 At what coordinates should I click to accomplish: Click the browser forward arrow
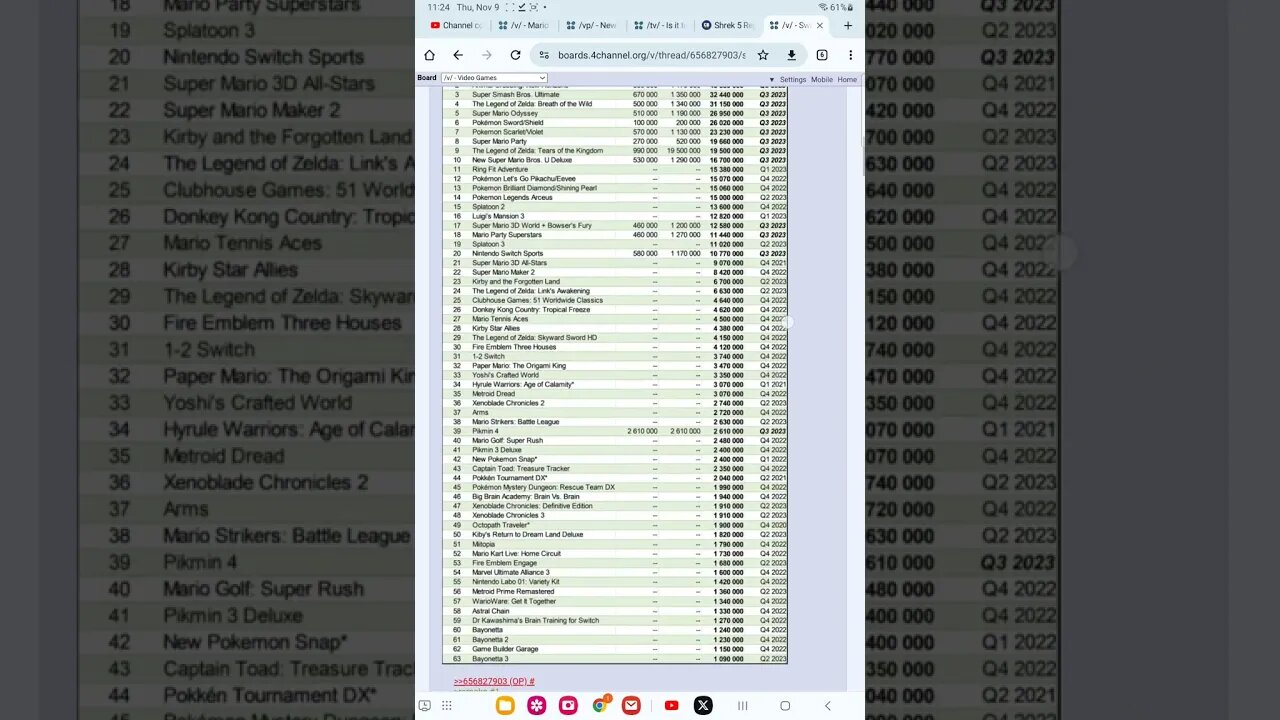(x=487, y=55)
